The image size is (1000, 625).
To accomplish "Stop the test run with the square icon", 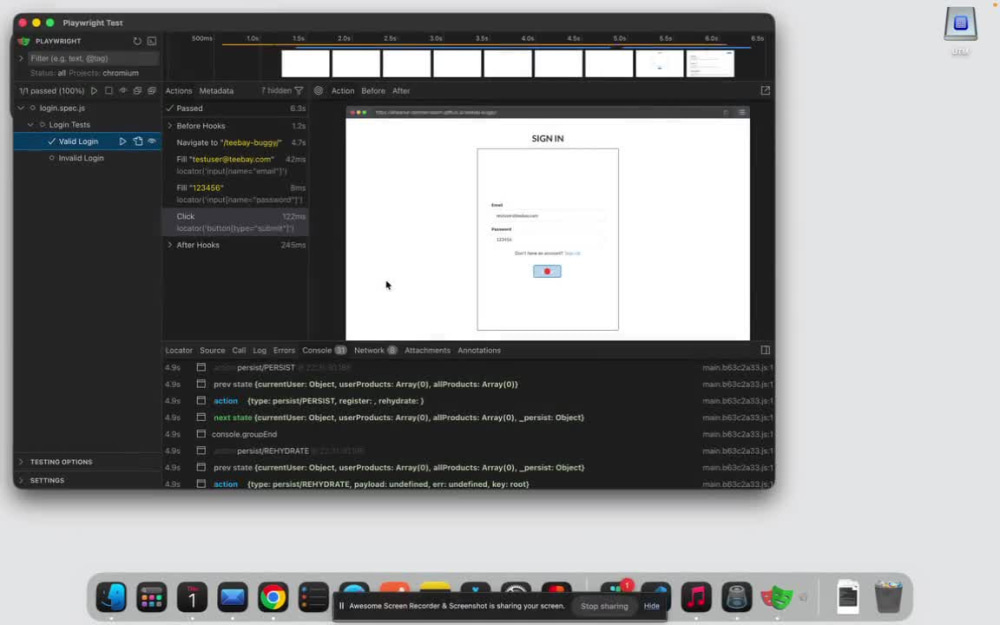I will click(108, 91).
